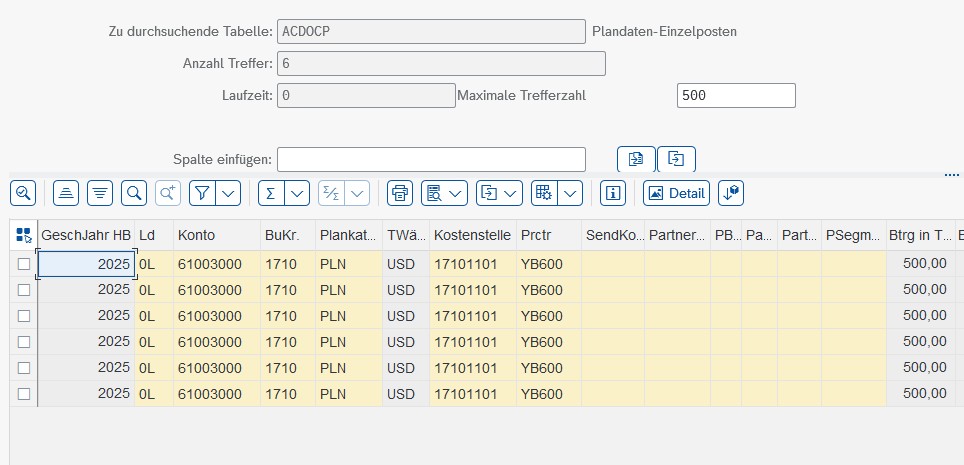Tick the checkbox of the first row
The width and height of the screenshot is (964, 465).
coord(24,264)
